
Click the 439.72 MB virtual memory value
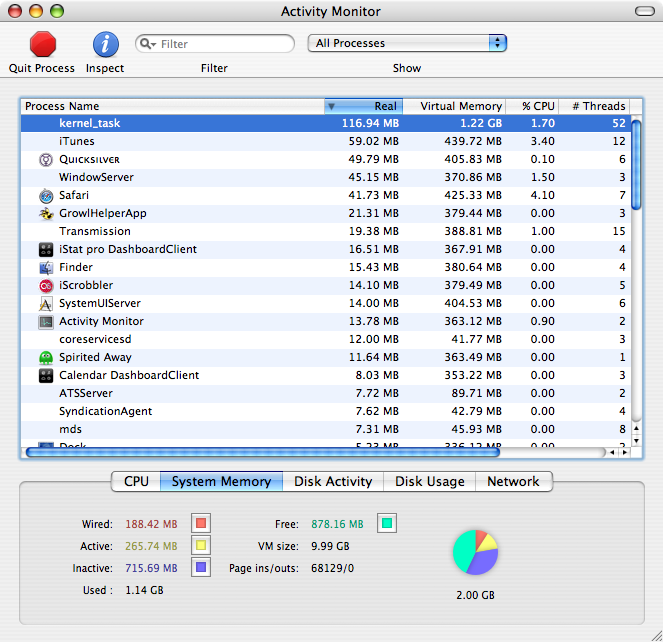473,141
